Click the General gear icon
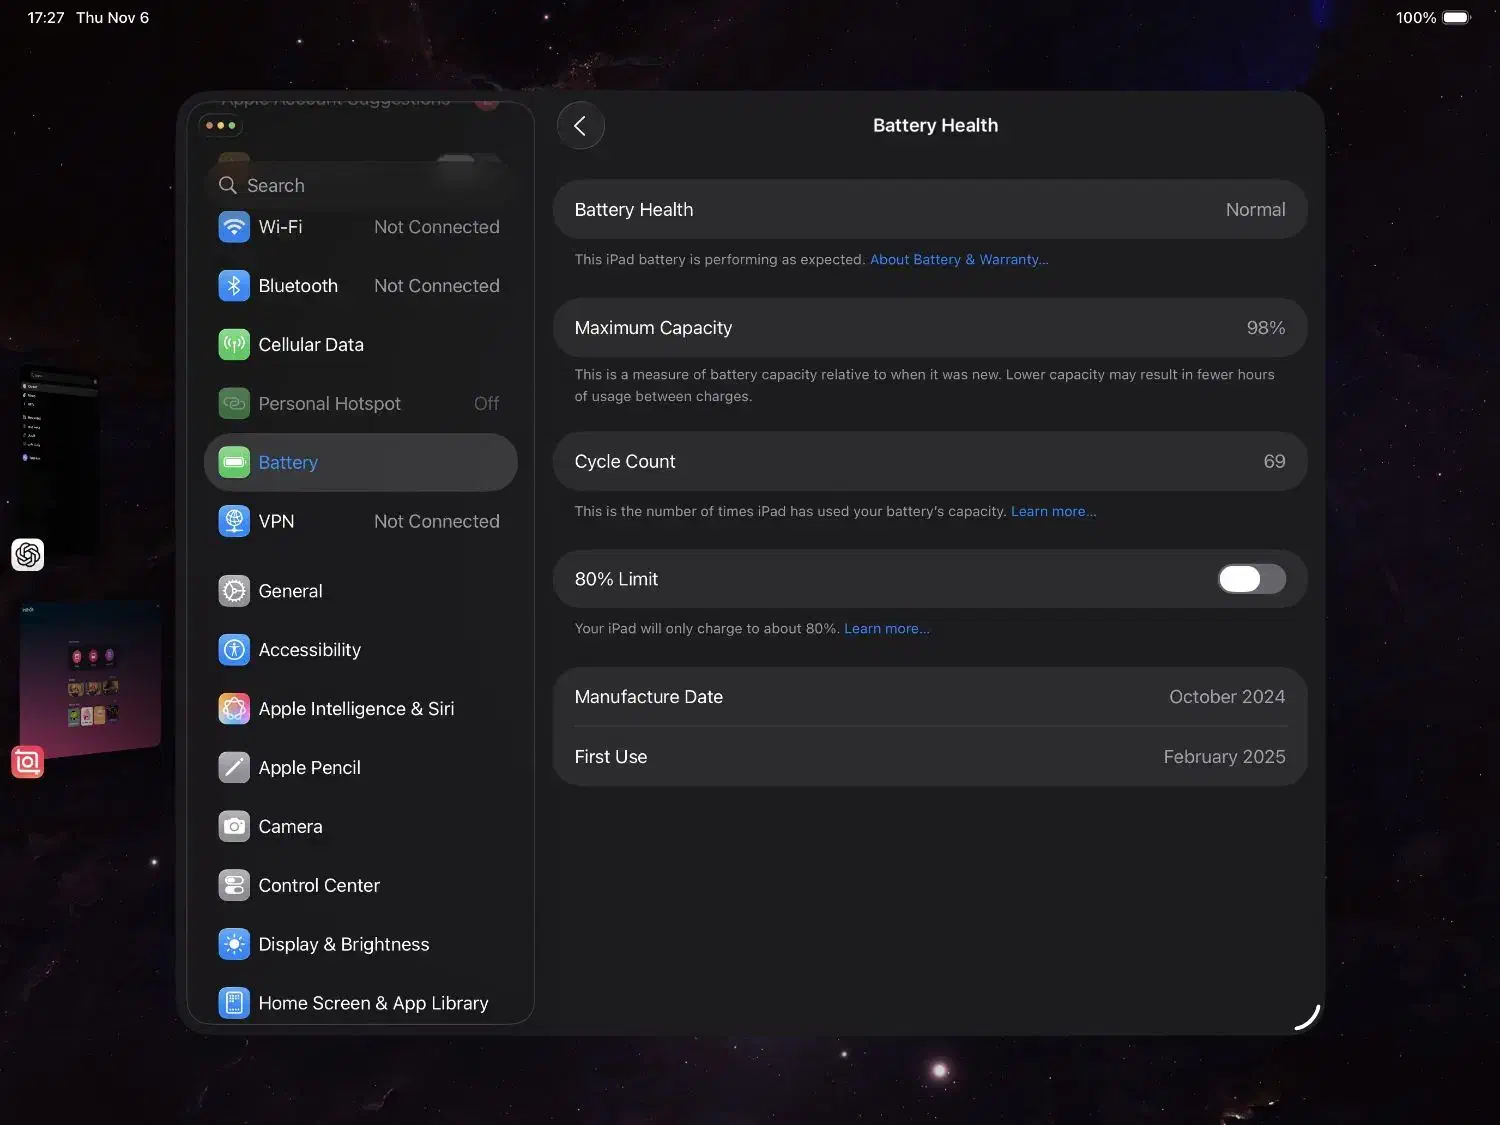The height and width of the screenshot is (1125, 1500). pyautogui.click(x=234, y=591)
